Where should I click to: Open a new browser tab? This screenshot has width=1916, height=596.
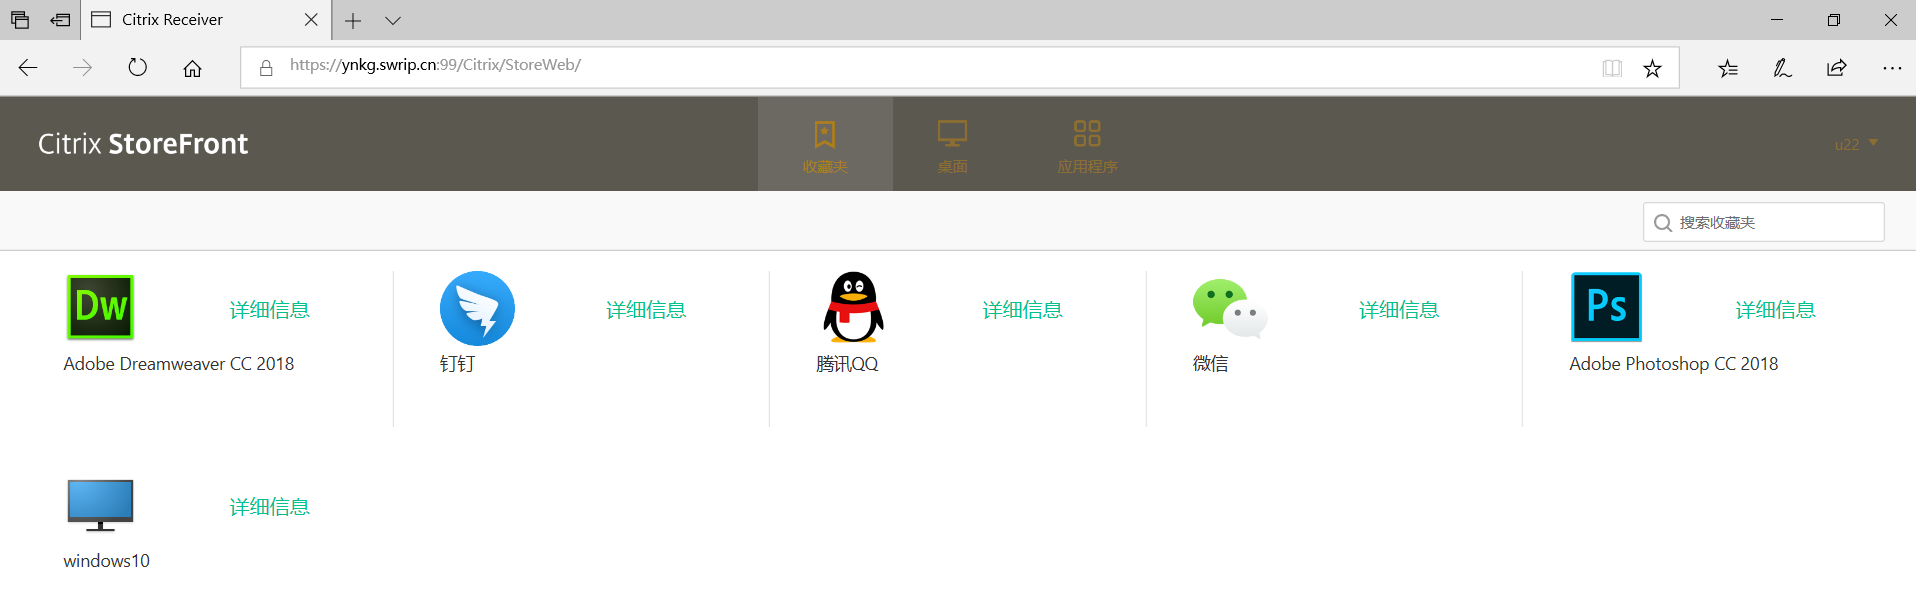[353, 20]
